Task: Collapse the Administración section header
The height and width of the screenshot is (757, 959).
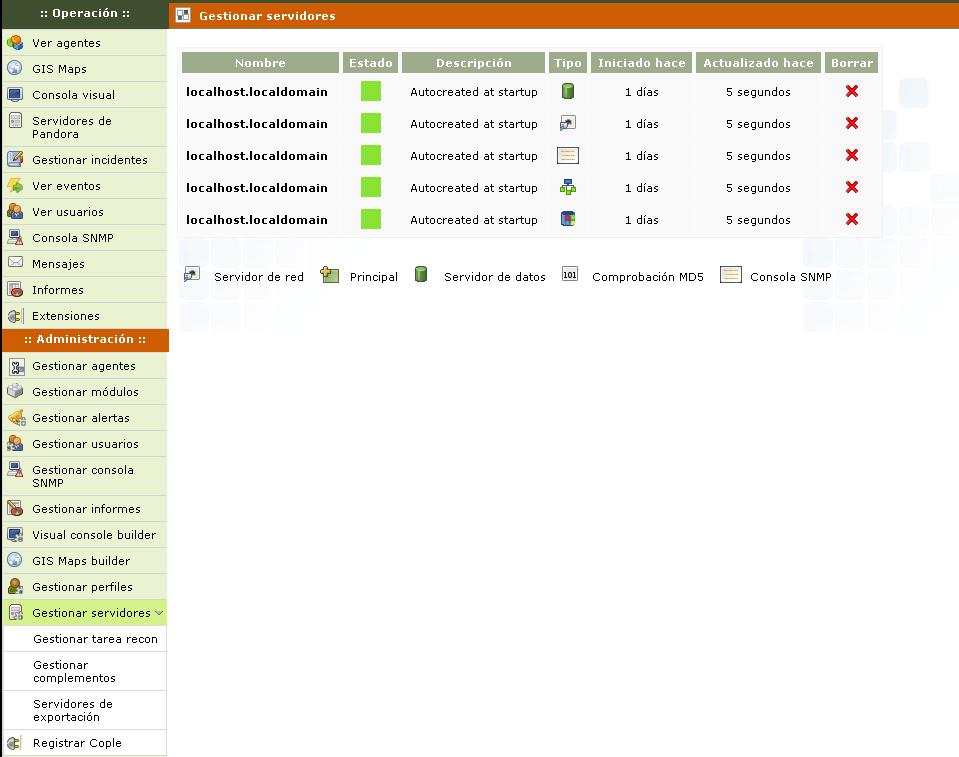Action: coord(84,339)
